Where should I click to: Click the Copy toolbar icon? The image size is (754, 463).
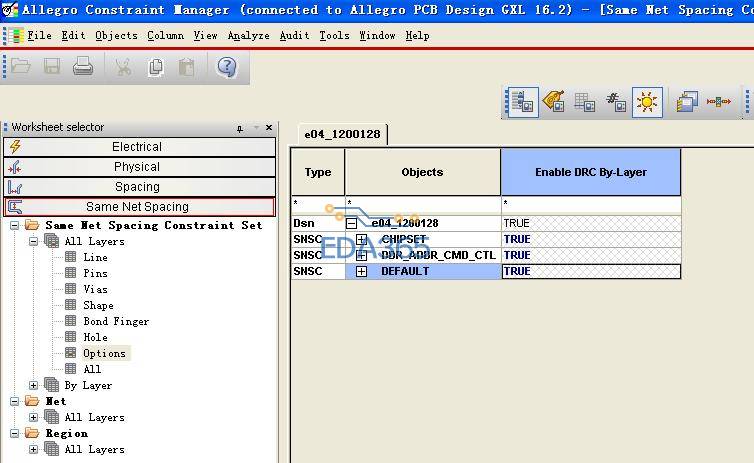155,67
